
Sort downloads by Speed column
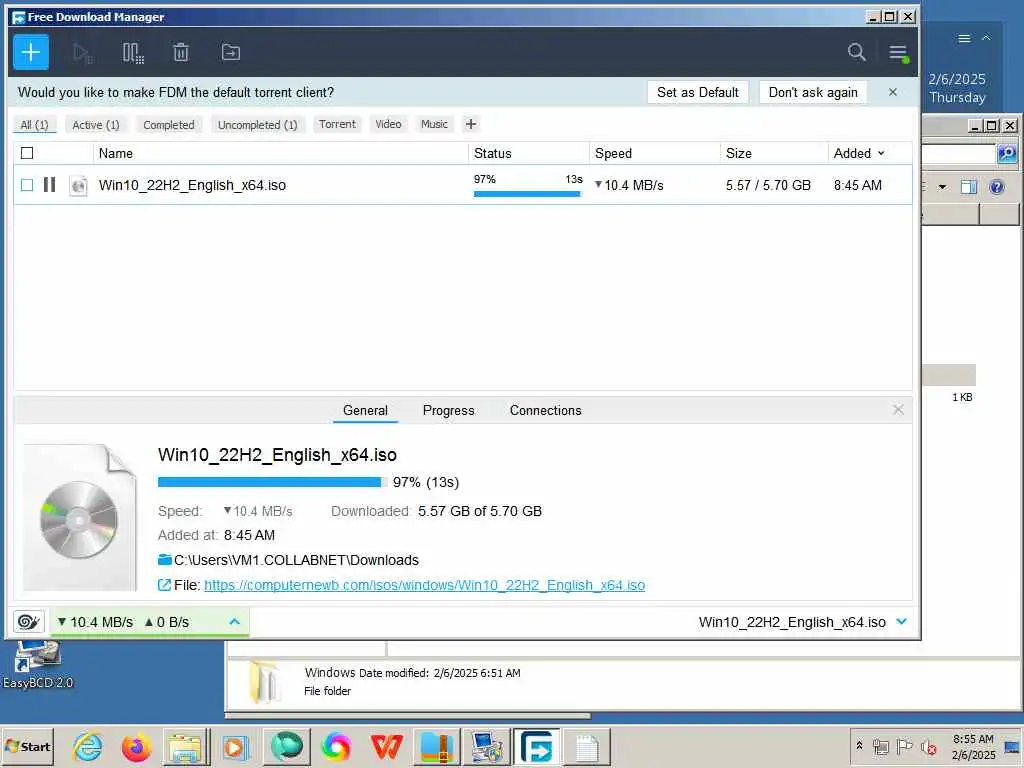coord(613,153)
